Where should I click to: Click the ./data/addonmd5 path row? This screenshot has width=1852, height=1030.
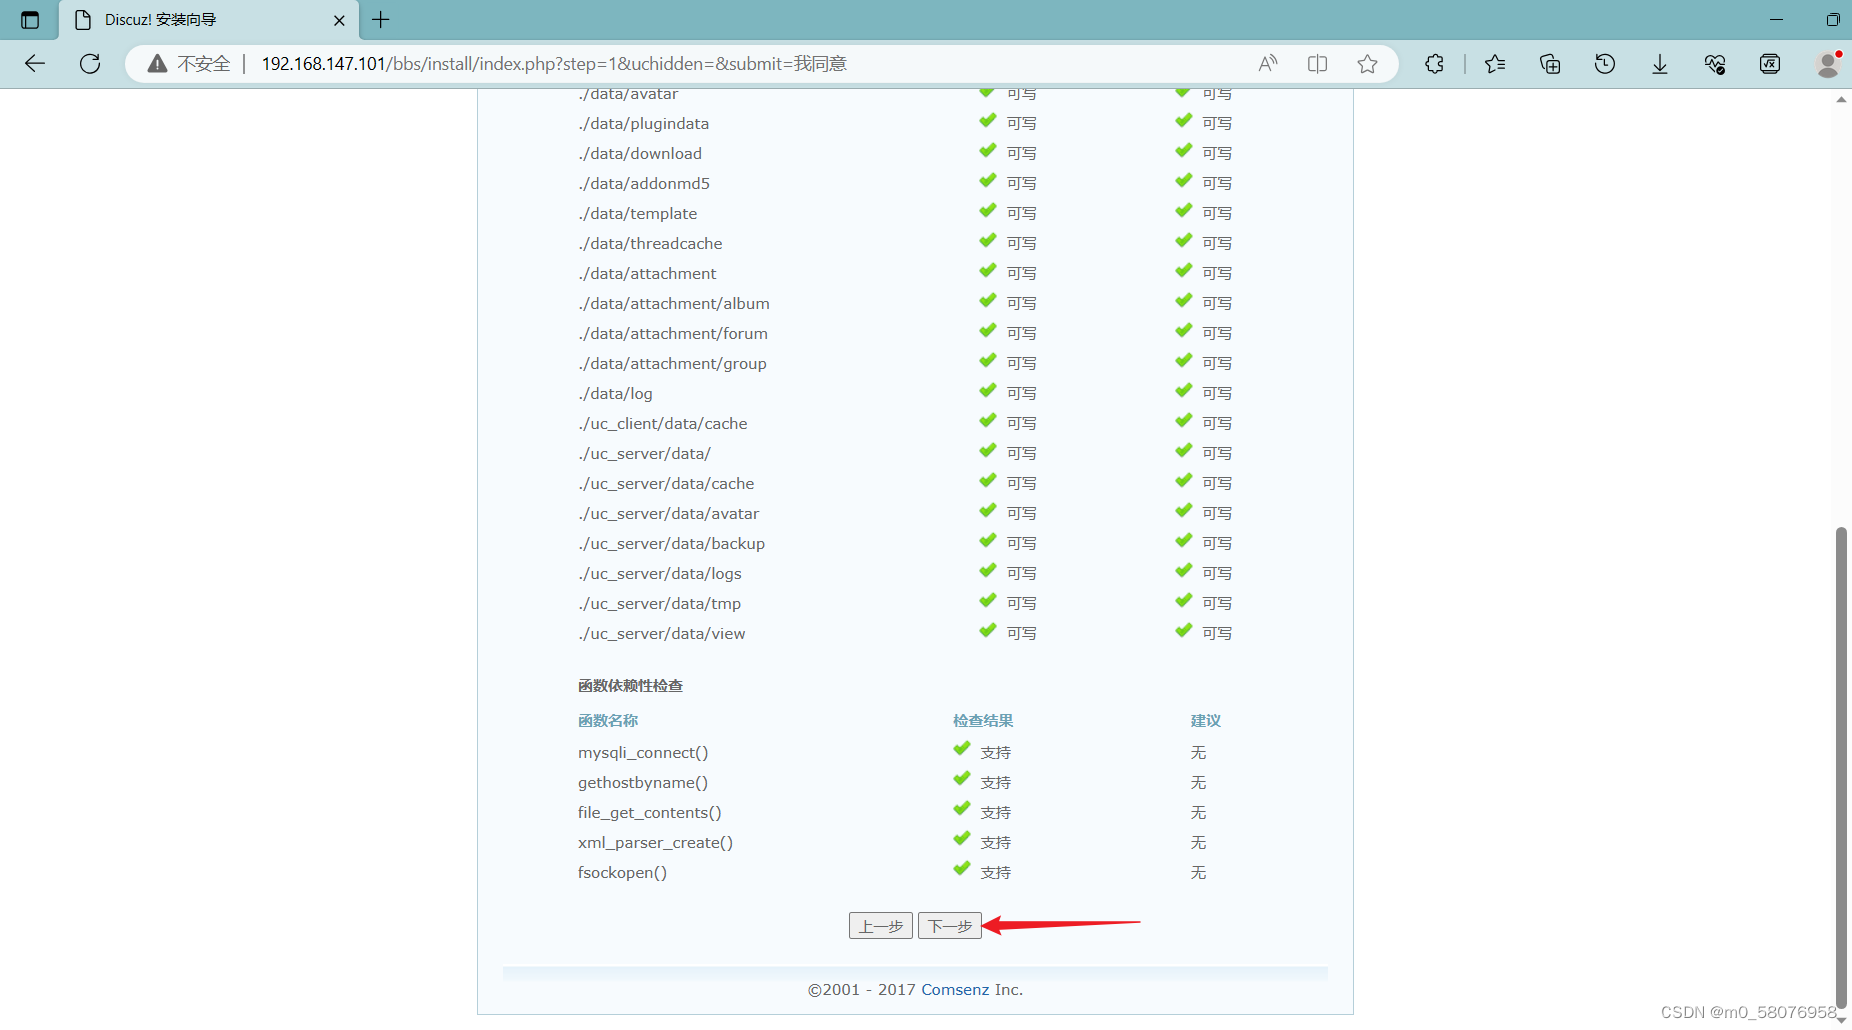click(644, 184)
